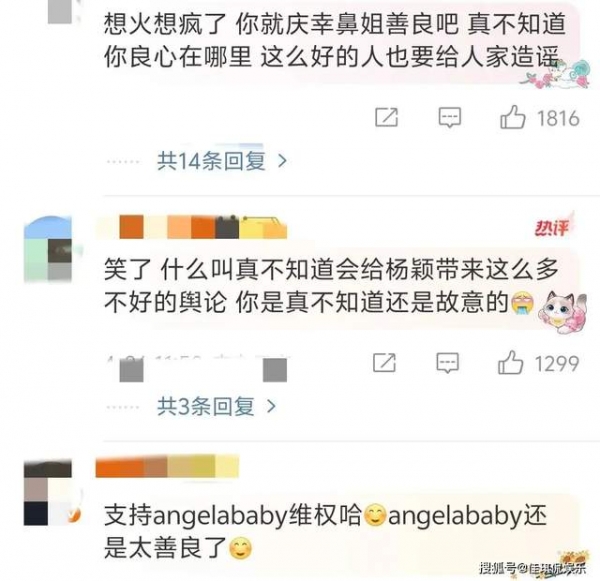Tap the like count 1816

[558, 118]
